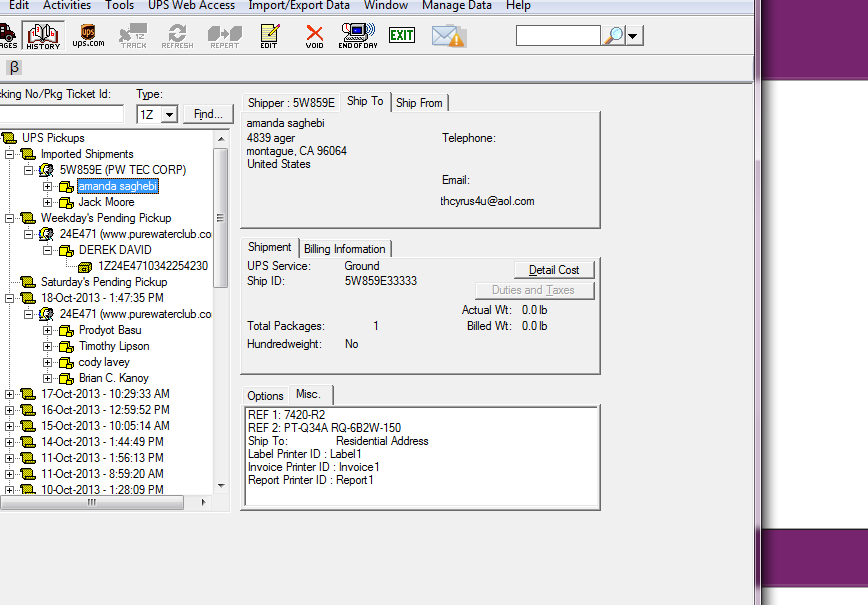This screenshot has width=868, height=605.
Task: Open the Activities menu
Action: coord(67,6)
